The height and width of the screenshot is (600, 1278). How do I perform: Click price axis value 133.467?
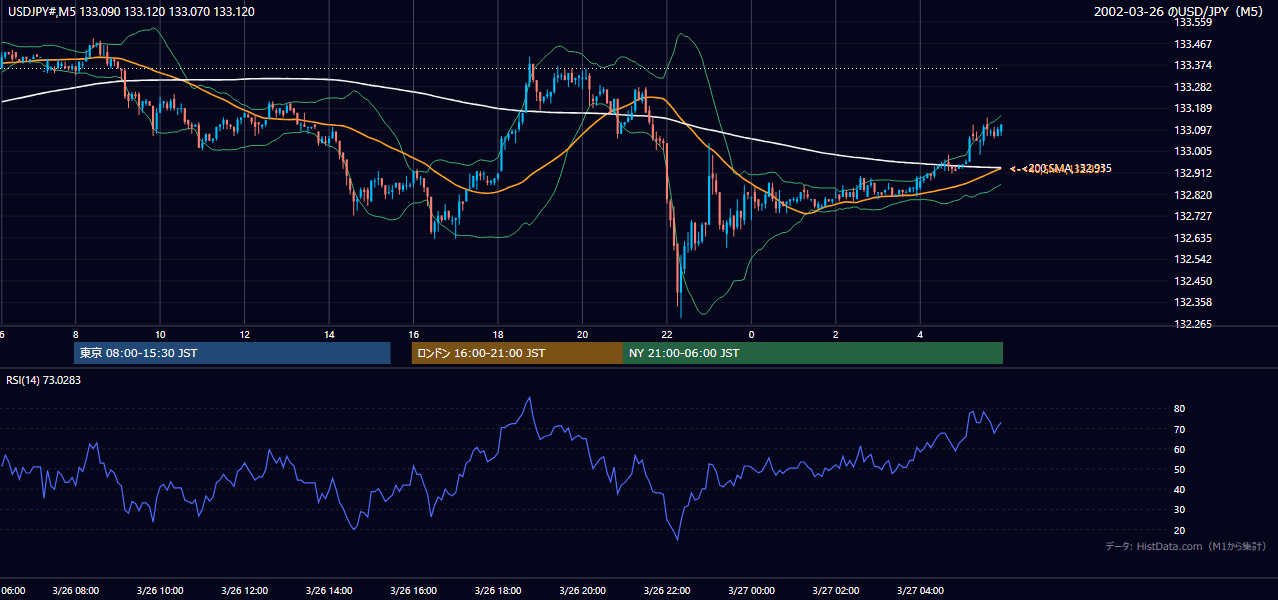[1192, 44]
